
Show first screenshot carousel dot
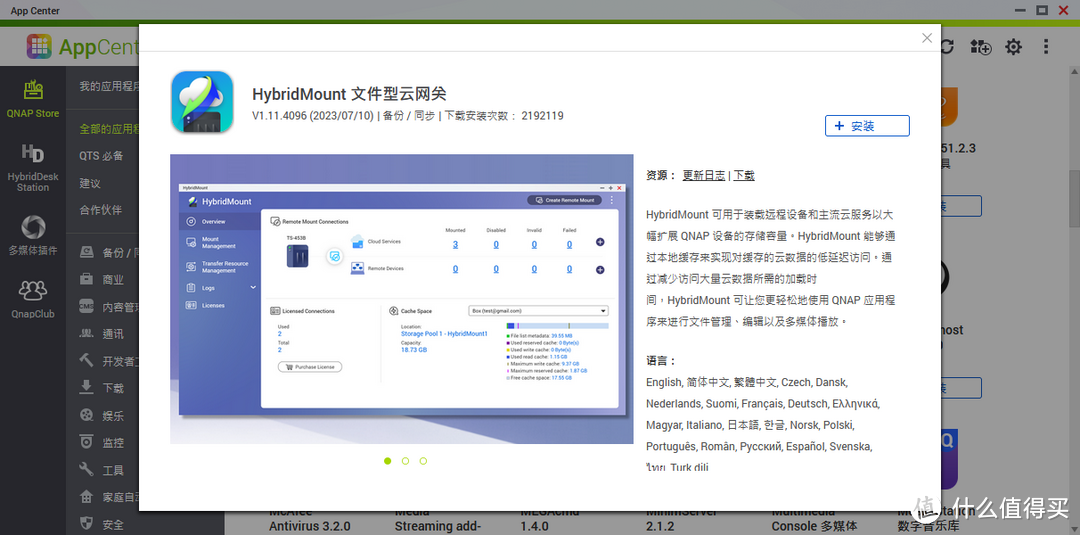pyautogui.click(x=387, y=461)
